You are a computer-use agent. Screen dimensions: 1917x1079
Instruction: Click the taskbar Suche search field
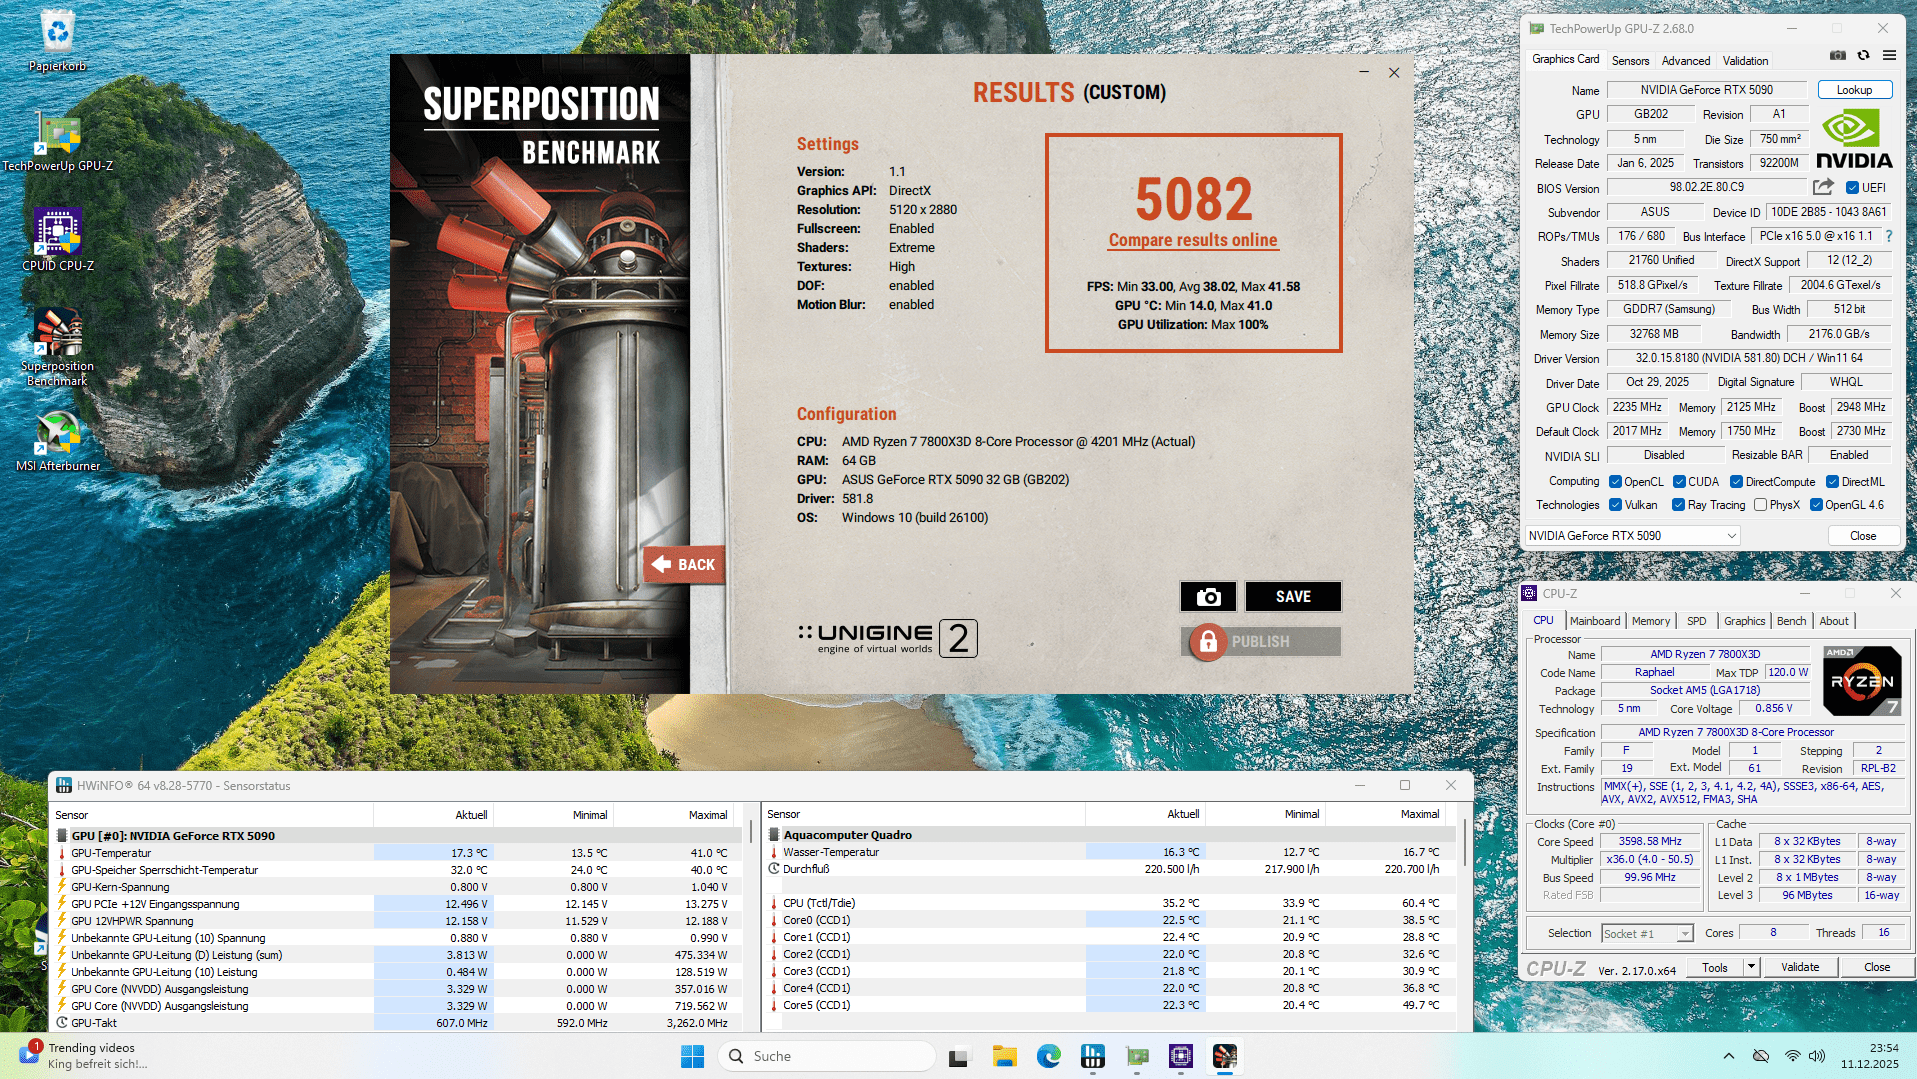click(827, 1056)
